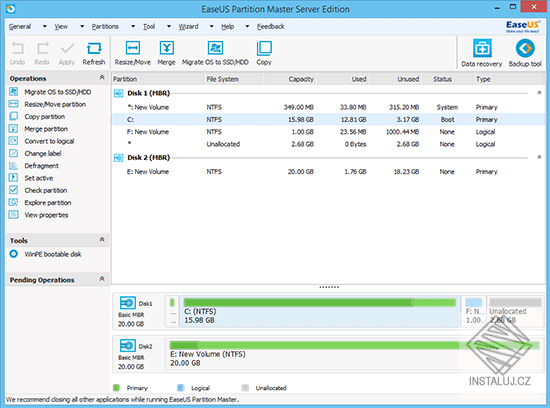Image resolution: width=550 pixels, height=408 pixels.
Task: Select Unallocated block in Disk1 map
Action: coord(515,312)
